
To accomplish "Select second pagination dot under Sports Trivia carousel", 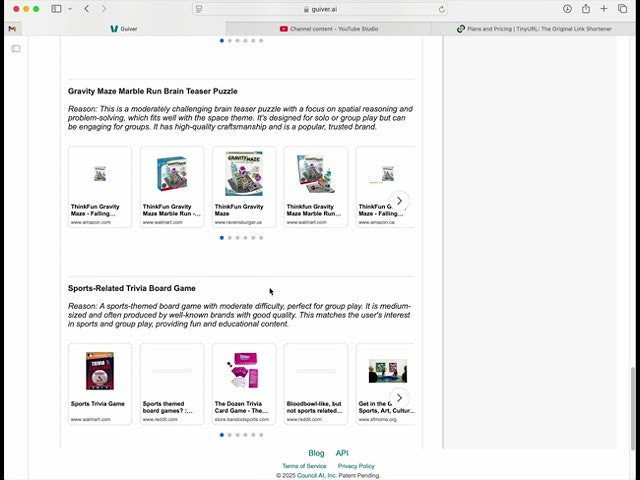I will (x=230, y=435).
